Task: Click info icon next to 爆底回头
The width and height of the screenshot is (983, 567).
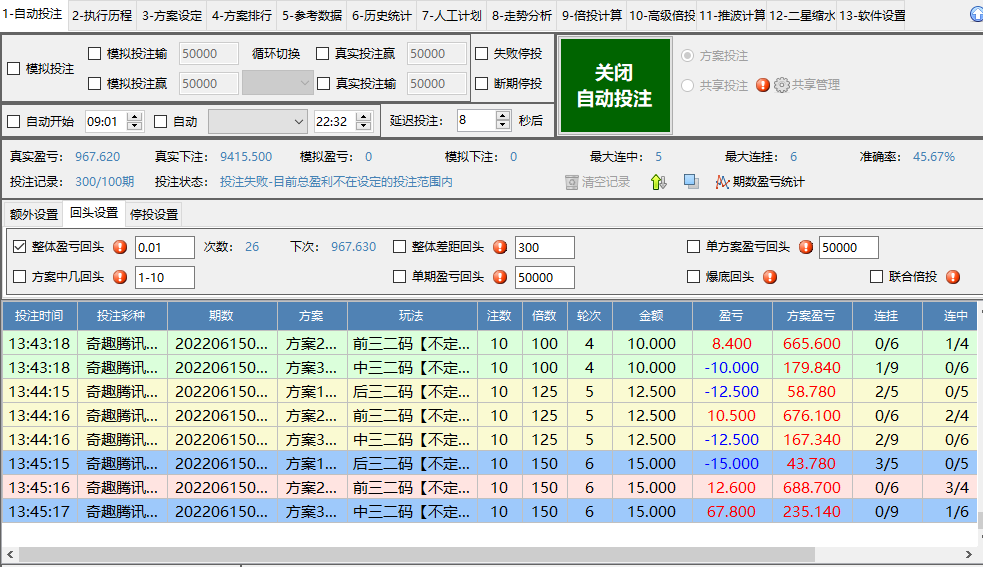Action: tap(770, 277)
